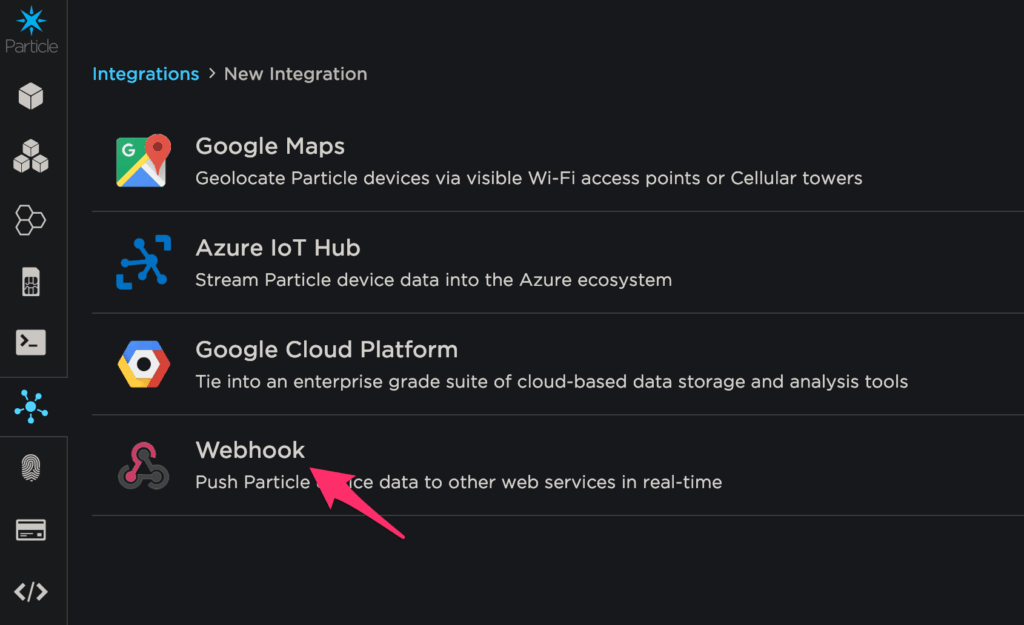Click the New Integration breadcrumb text
This screenshot has height=625, width=1024.
pyautogui.click(x=295, y=74)
